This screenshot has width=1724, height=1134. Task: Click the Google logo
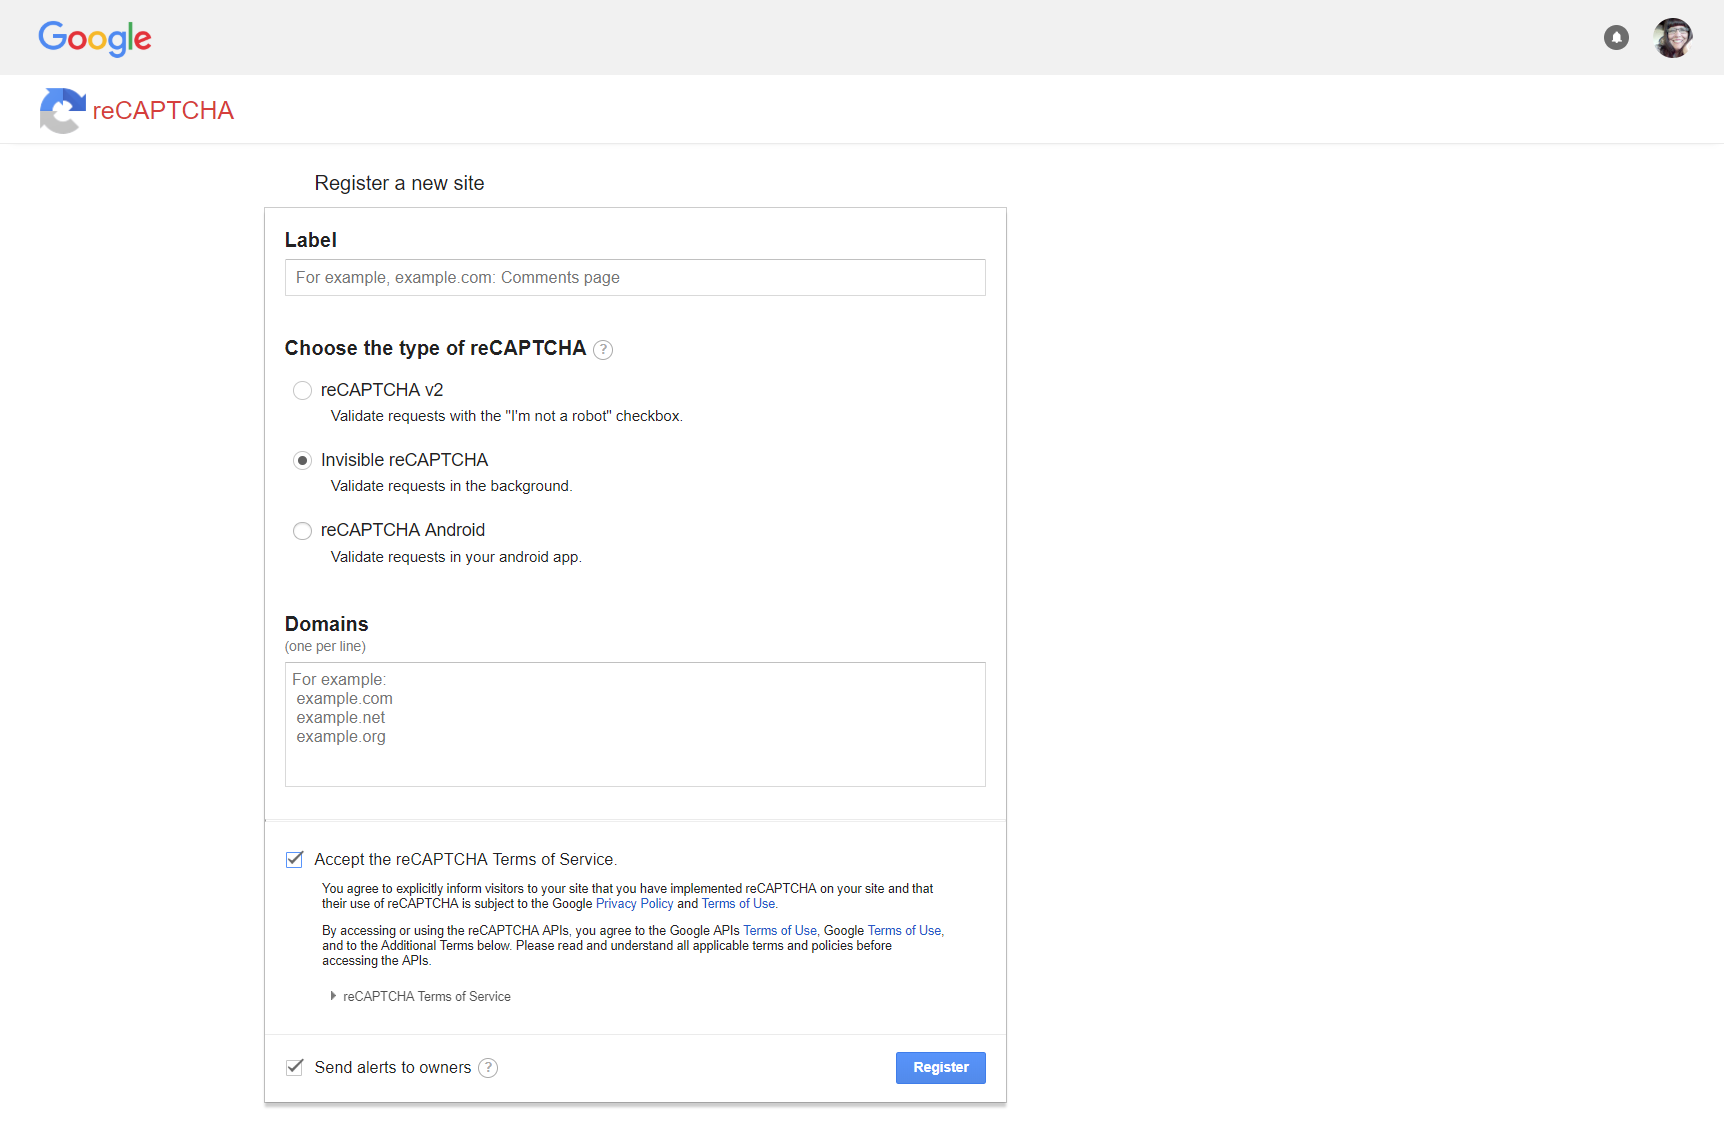(x=95, y=38)
